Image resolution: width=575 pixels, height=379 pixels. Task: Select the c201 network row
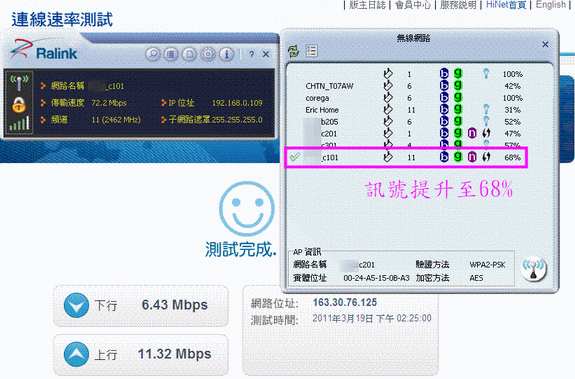click(414, 134)
